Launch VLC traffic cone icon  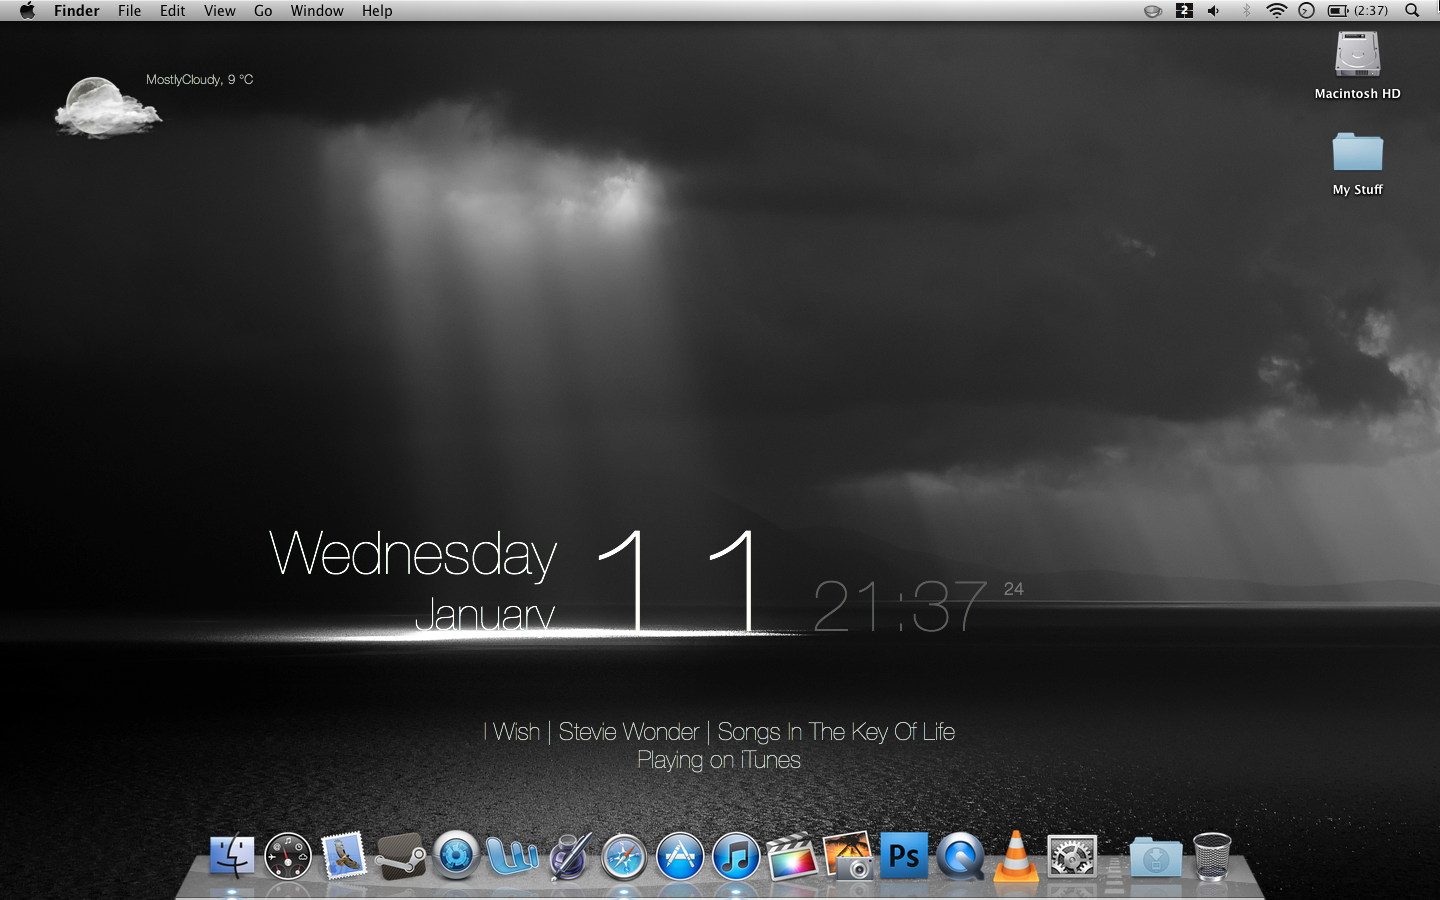click(x=1016, y=856)
